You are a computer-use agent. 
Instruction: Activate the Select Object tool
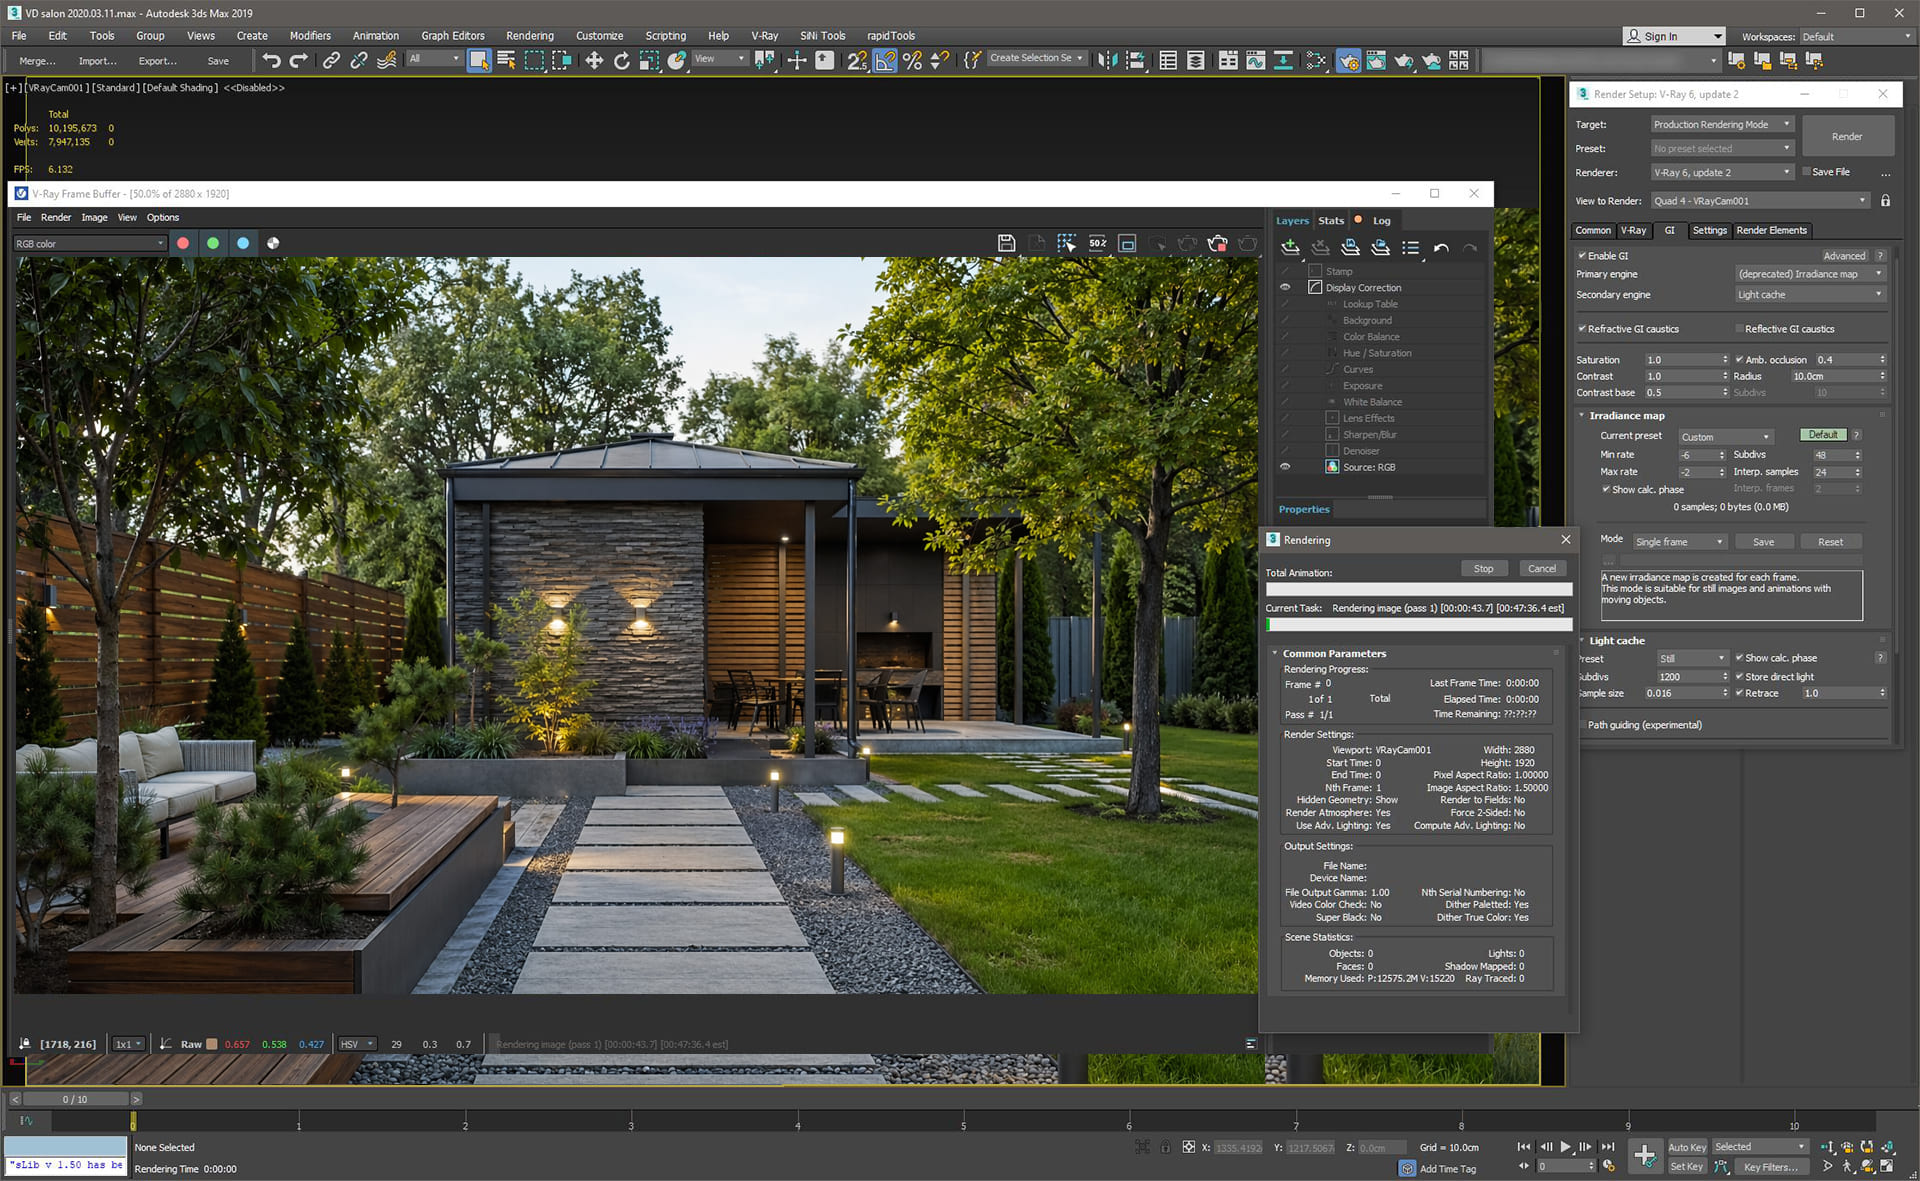[x=479, y=61]
